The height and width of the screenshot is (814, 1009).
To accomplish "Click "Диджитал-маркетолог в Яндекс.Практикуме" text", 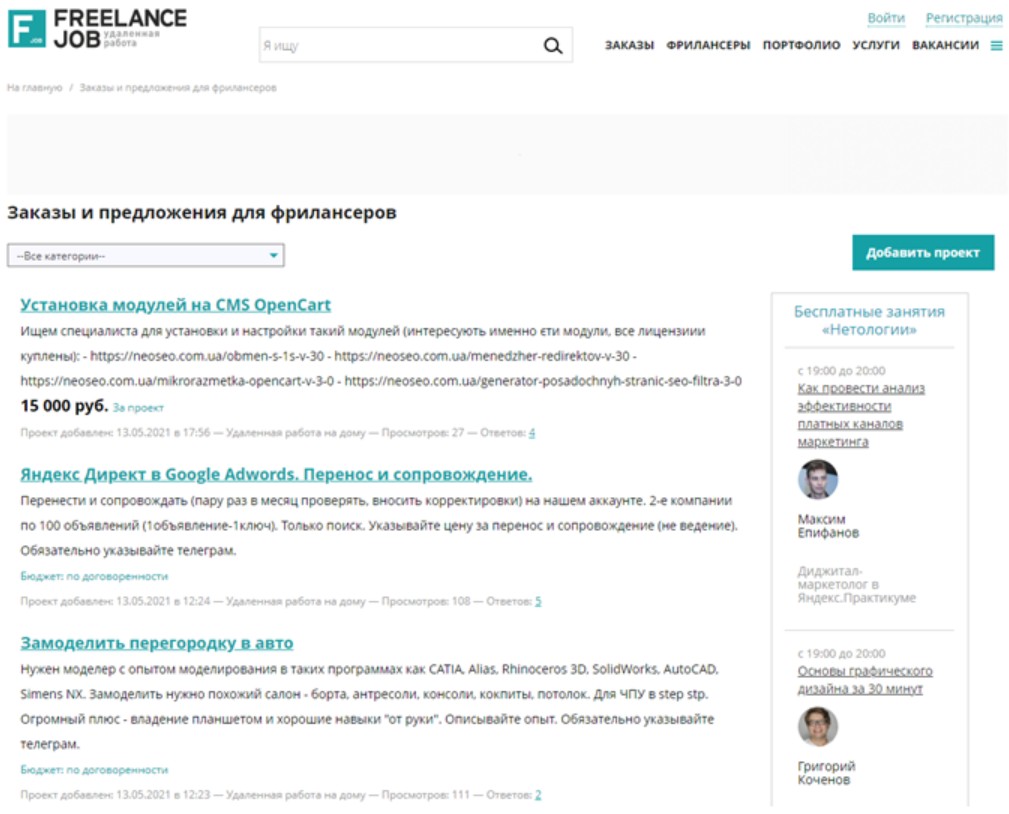I will tap(856, 584).
